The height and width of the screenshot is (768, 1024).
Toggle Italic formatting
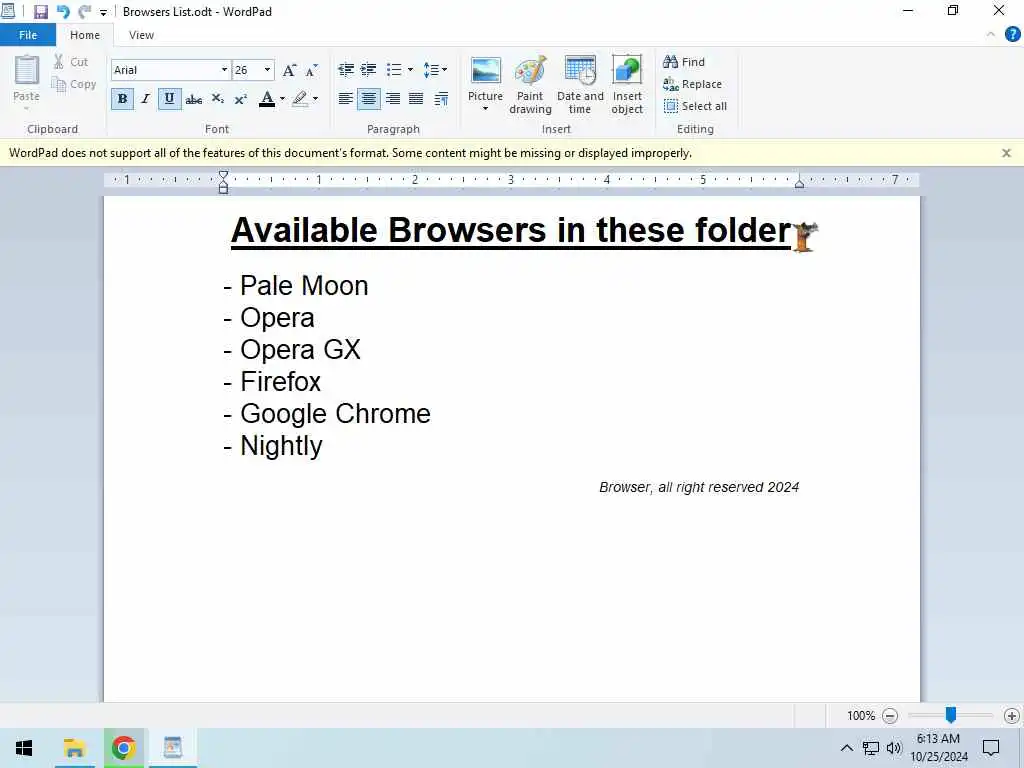pyautogui.click(x=145, y=99)
